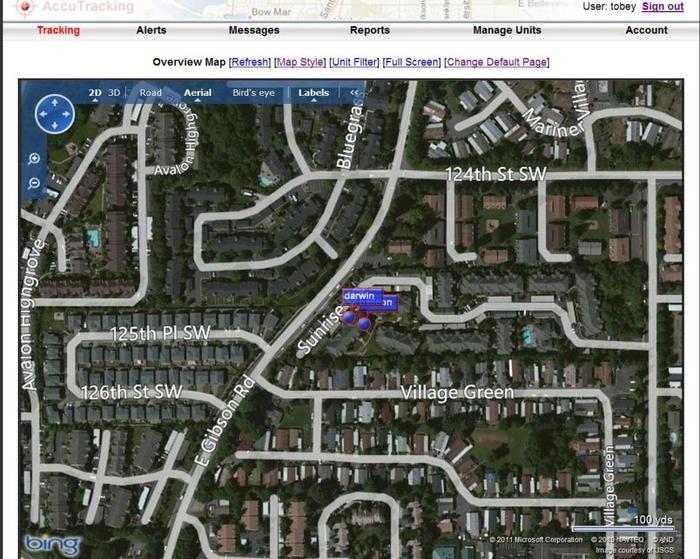This screenshot has height=559, width=700.
Task: Open the map in Full Screen
Action: 412,62
